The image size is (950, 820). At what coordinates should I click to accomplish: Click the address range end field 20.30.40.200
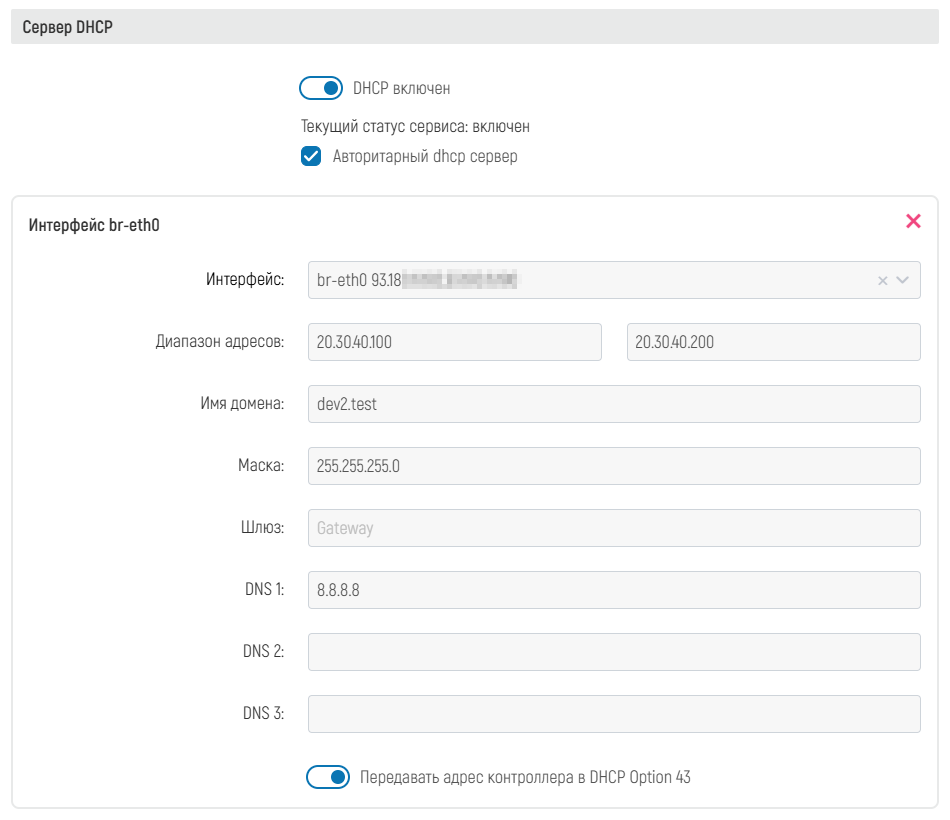(x=773, y=342)
